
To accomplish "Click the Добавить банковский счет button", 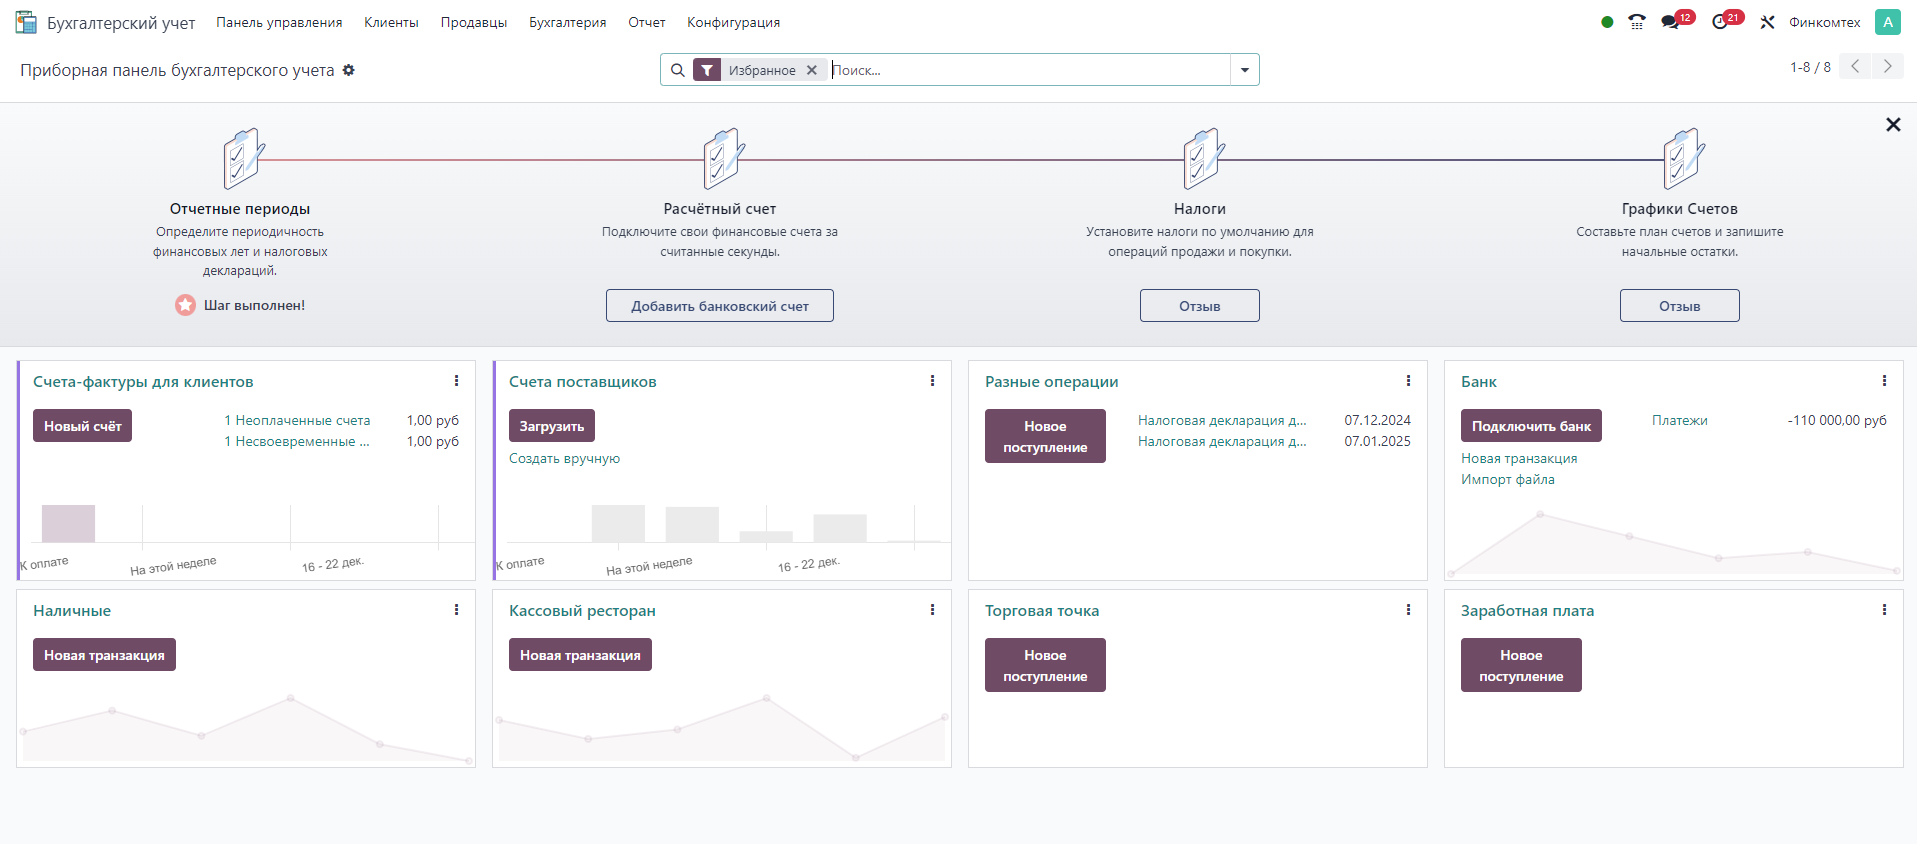I will 720,306.
